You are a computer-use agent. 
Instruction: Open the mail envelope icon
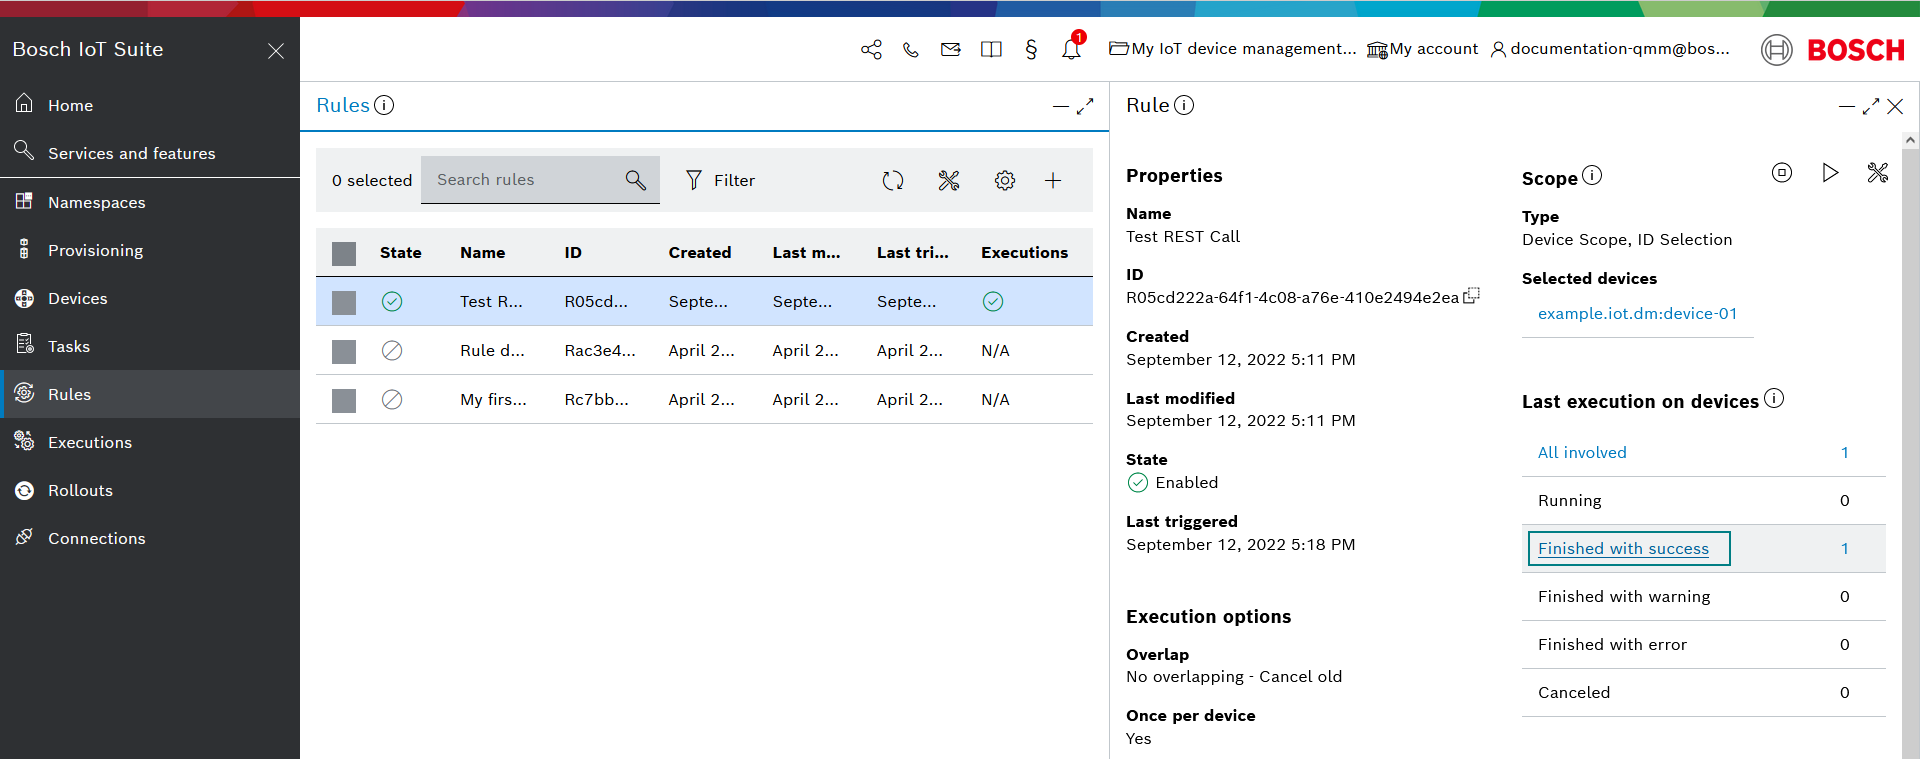click(x=951, y=49)
